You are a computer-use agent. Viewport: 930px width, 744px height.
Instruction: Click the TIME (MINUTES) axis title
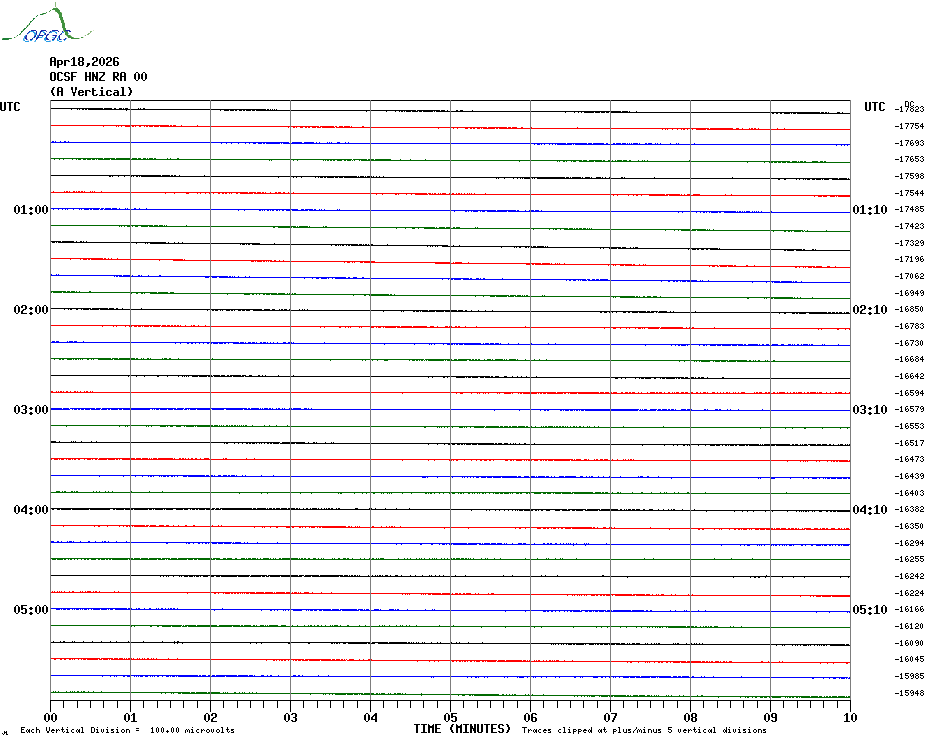click(x=462, y=729)
